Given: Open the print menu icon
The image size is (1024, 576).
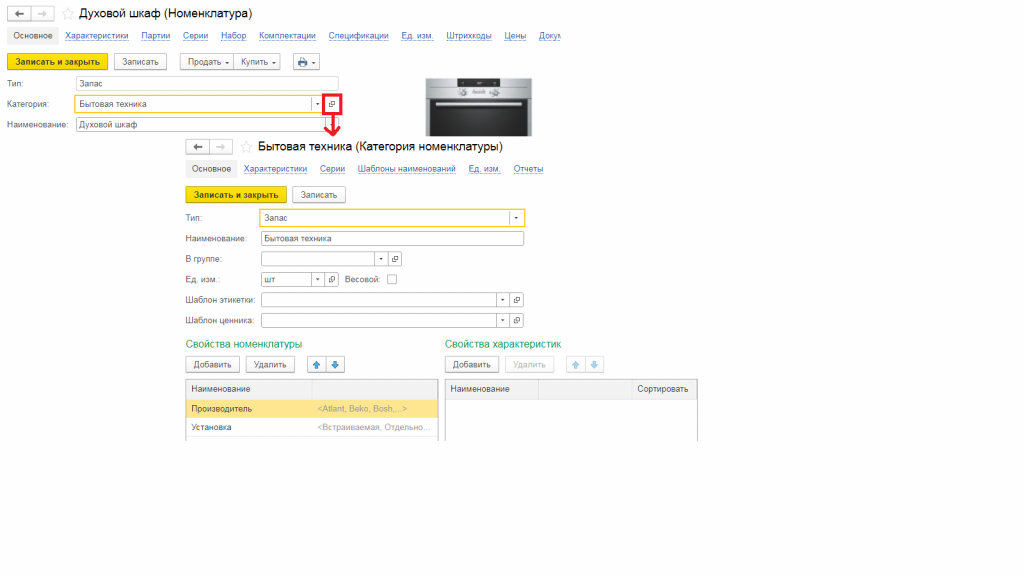Looking at the screenshot, I should click(306, 62).
